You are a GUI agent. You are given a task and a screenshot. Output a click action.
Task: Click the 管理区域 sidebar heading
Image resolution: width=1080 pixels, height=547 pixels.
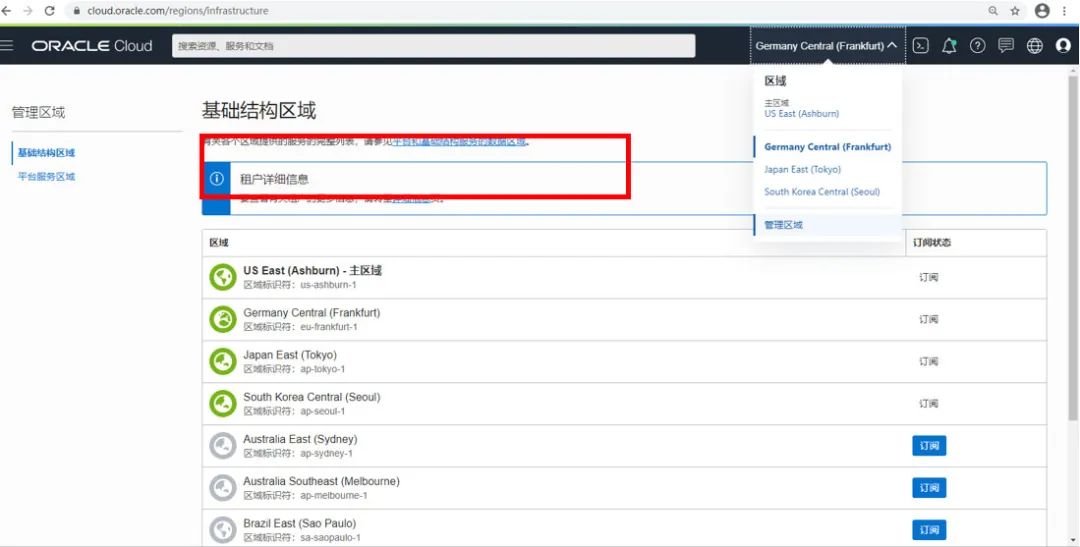click(39, 112)
